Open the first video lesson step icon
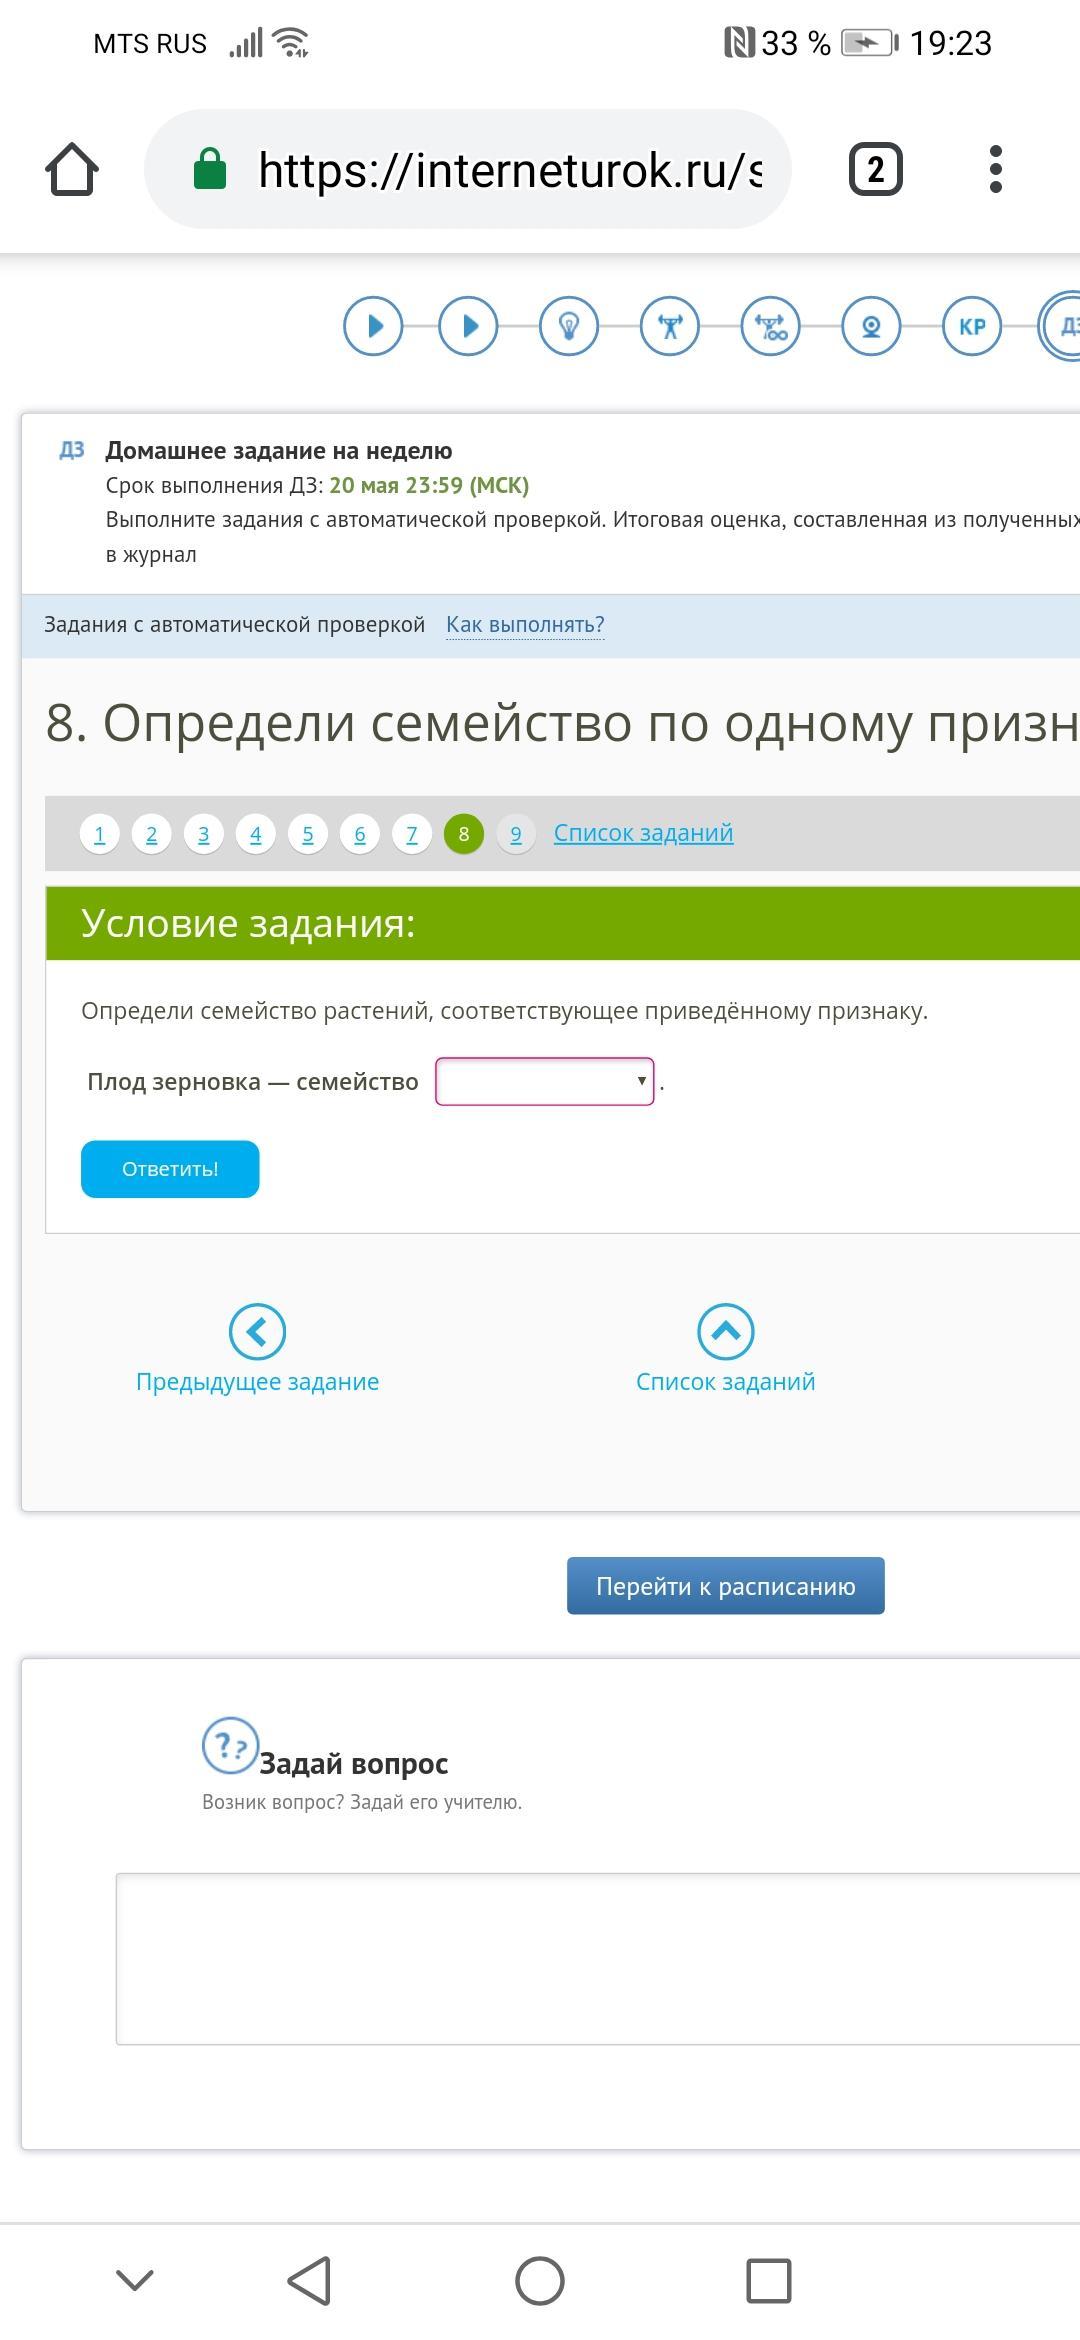This screenshot has width=1080, height=2340. [x=373, y=326]
